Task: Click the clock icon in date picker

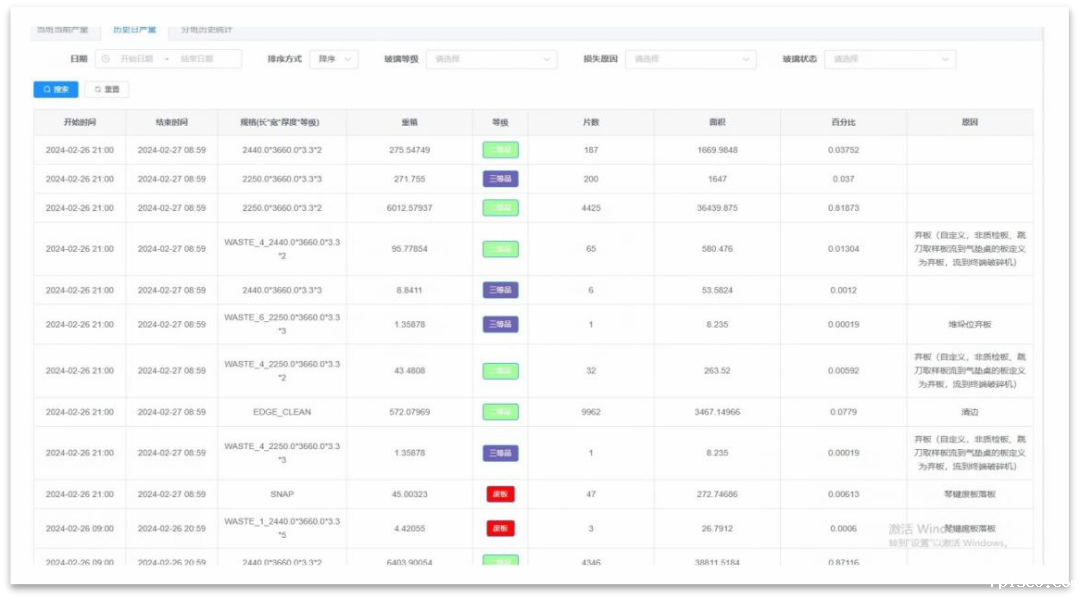Action: [106, 59]
